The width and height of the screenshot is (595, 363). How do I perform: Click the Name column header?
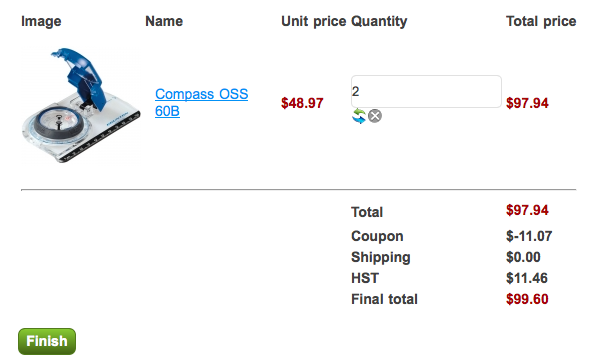pos(164,21)
